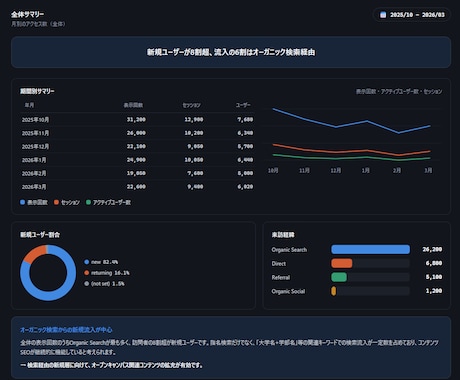This screenshot has width=460, height=380.
Task: Click the orange dot beside returning 16.1%
Action: tap(87, 273)
